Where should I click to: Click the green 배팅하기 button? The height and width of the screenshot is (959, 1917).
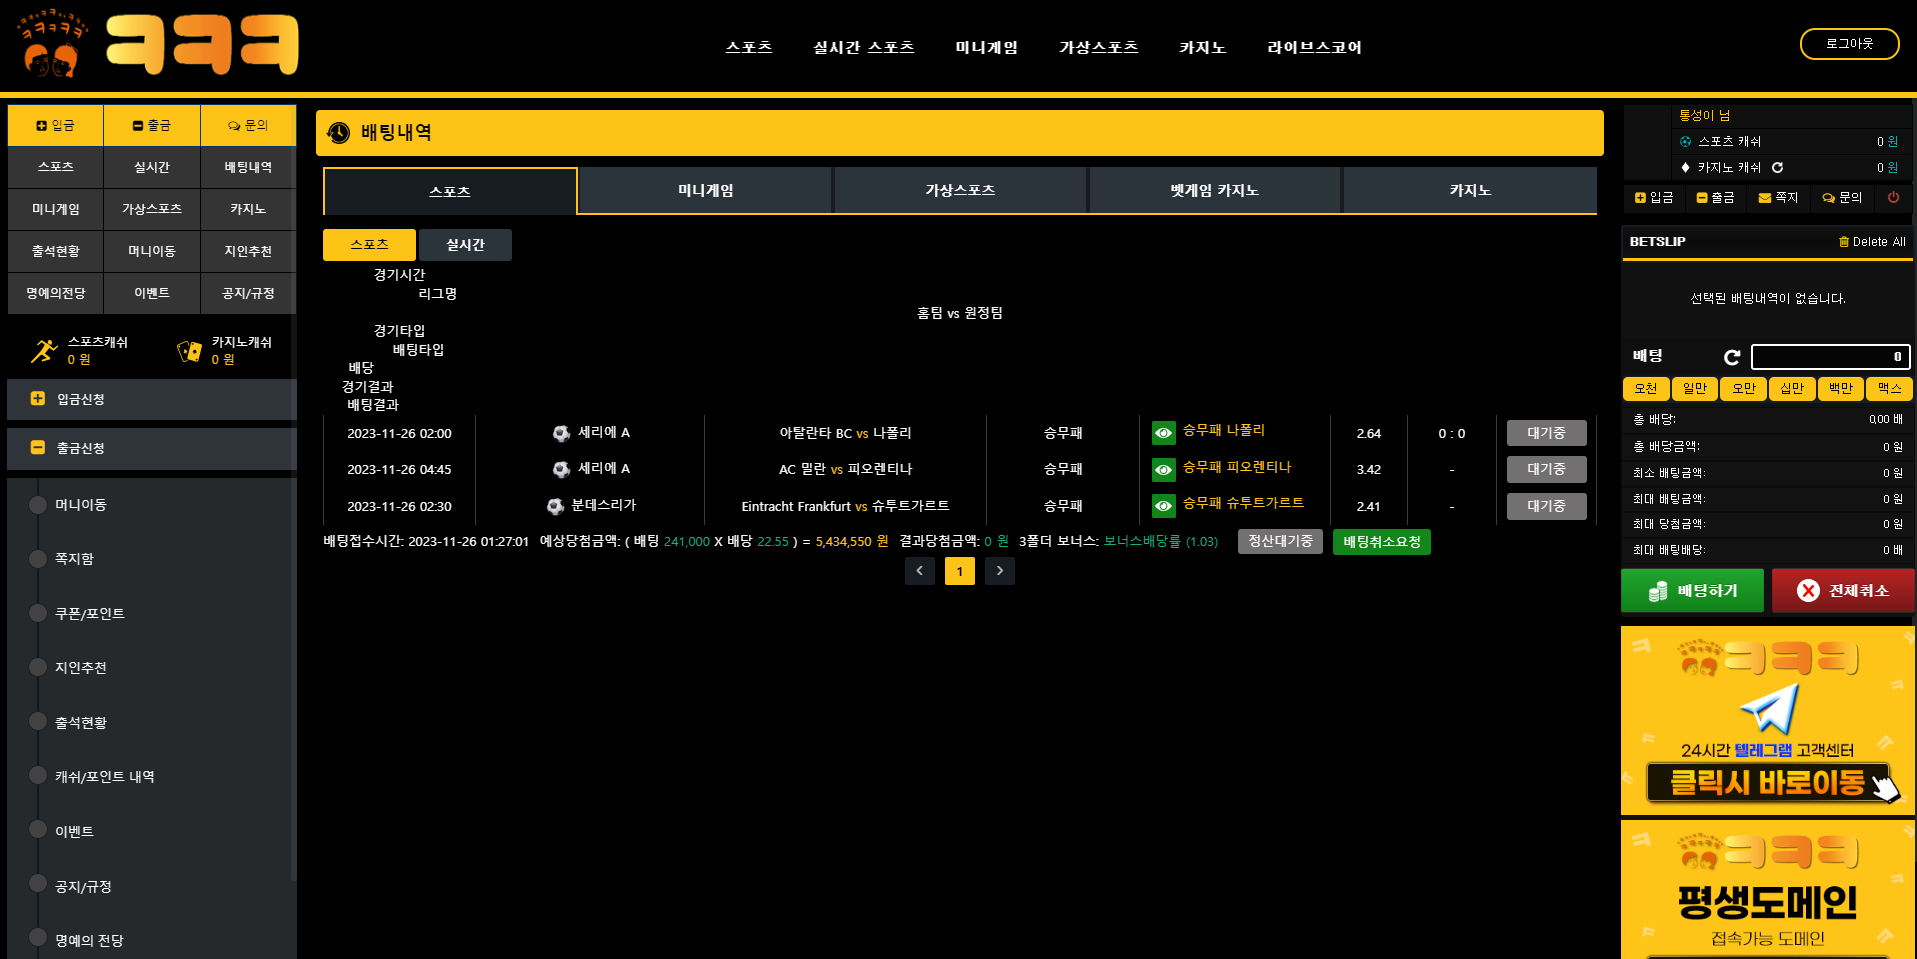coord(1694,591)
